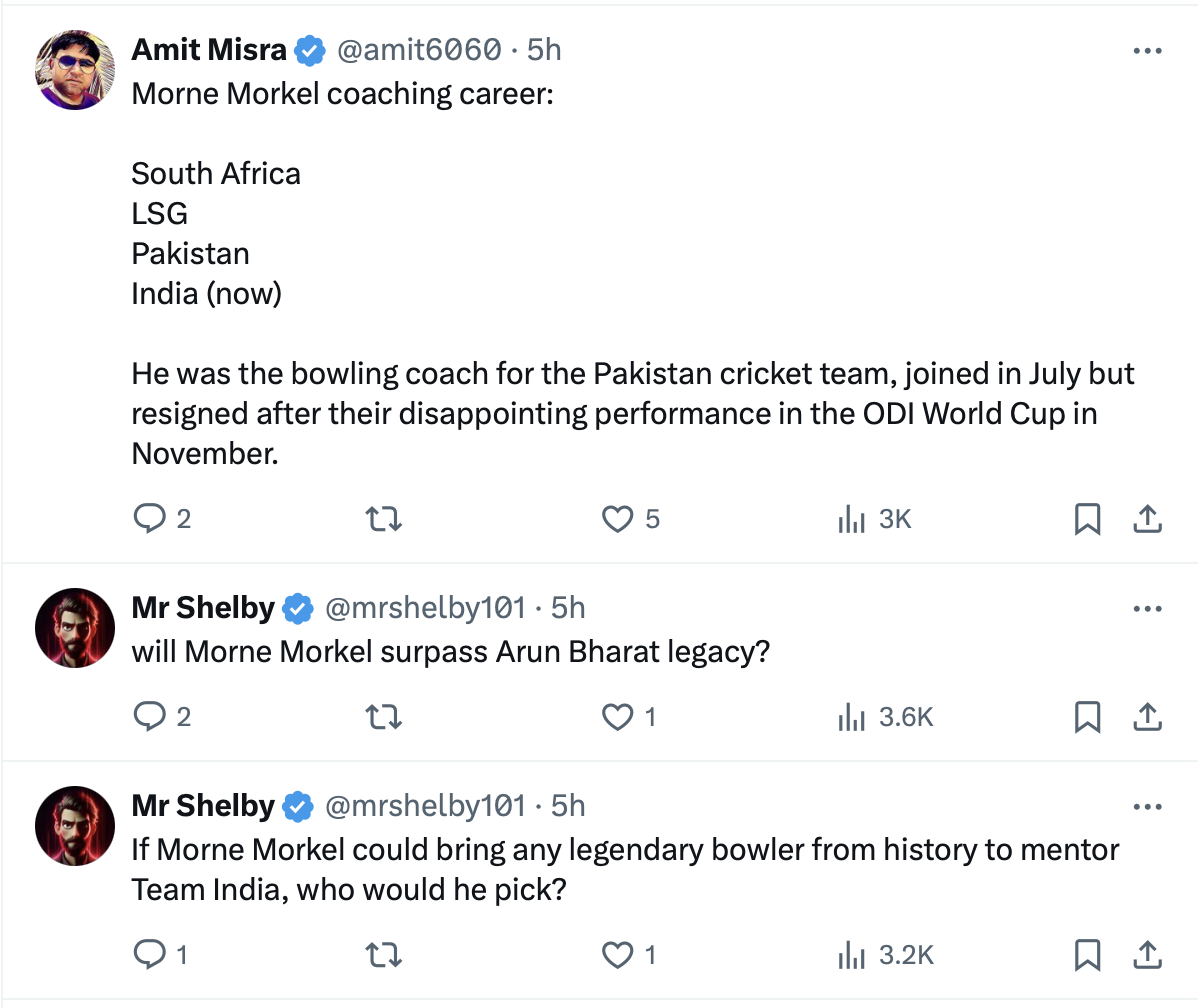Open more options on legendary bowler tweet
The width and height of the screenshot is (1198, 1008).
[x=1147, y=806]
